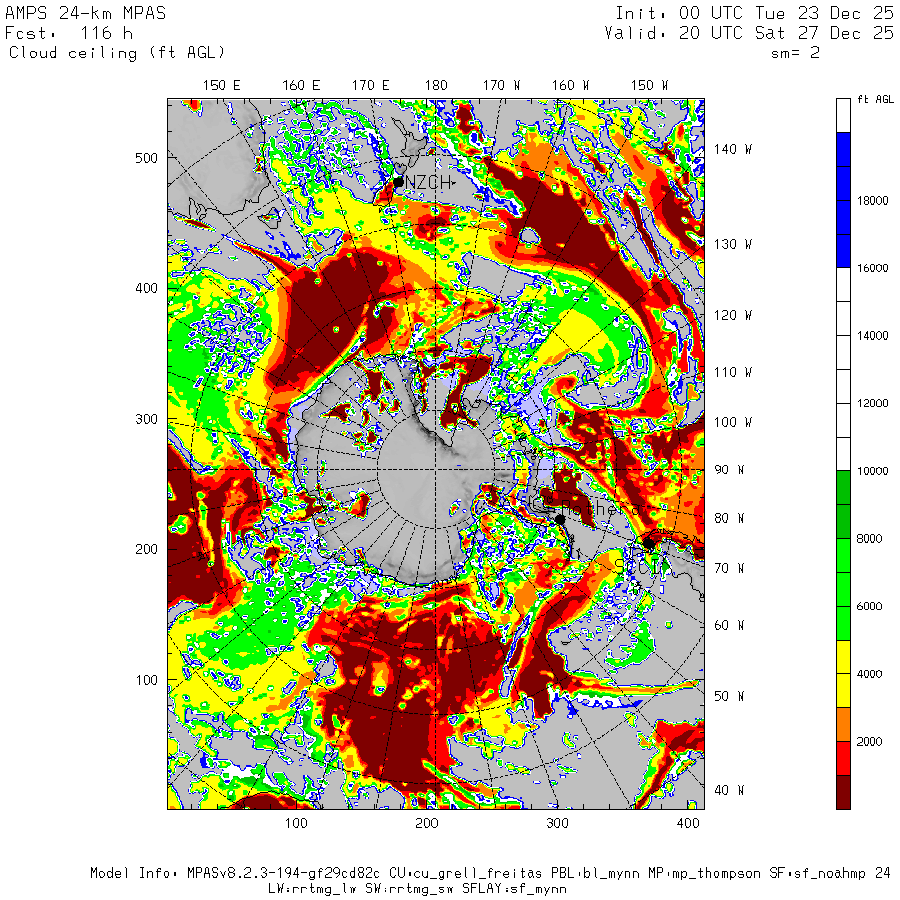The image size is (900, 900).
Task: Click the 150 W longitude label
Action: [x=650, y=86]
